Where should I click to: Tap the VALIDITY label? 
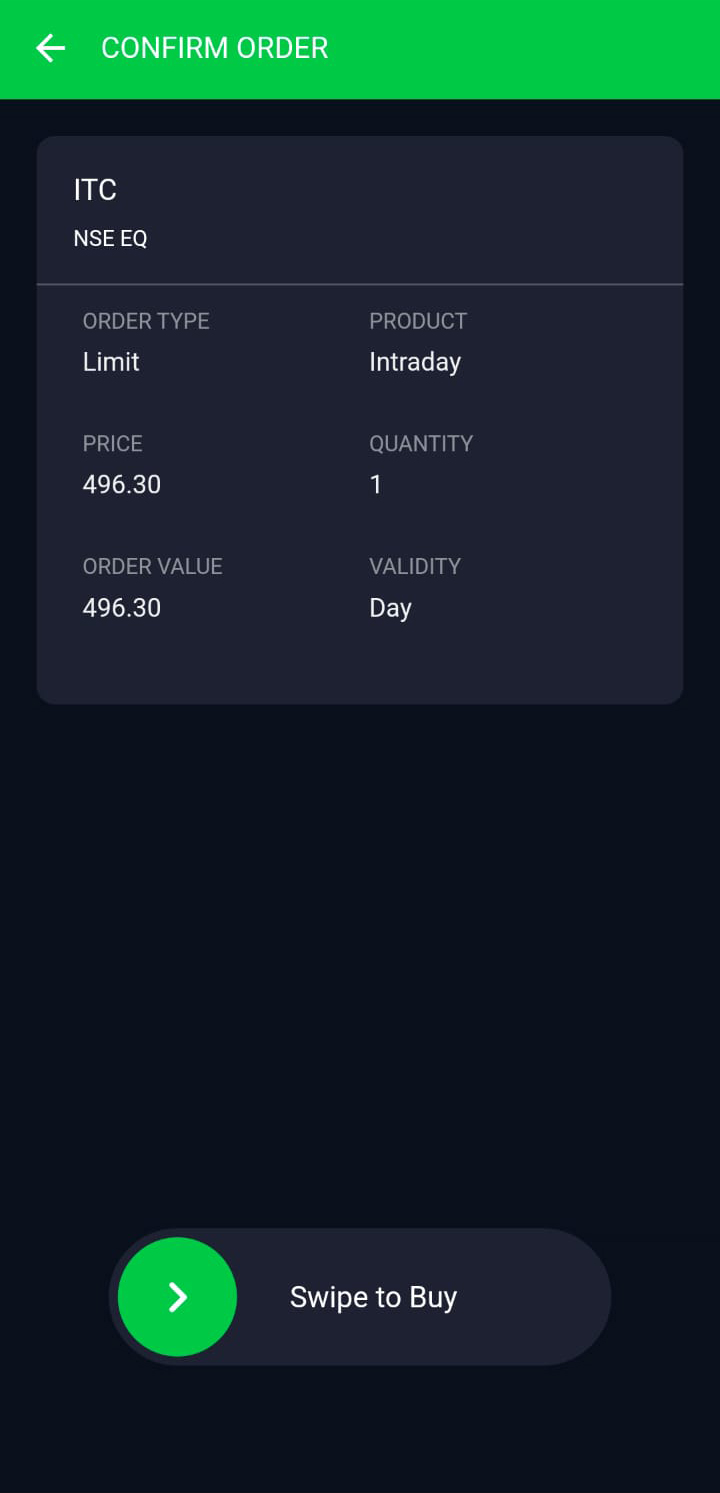pos(415,566)
